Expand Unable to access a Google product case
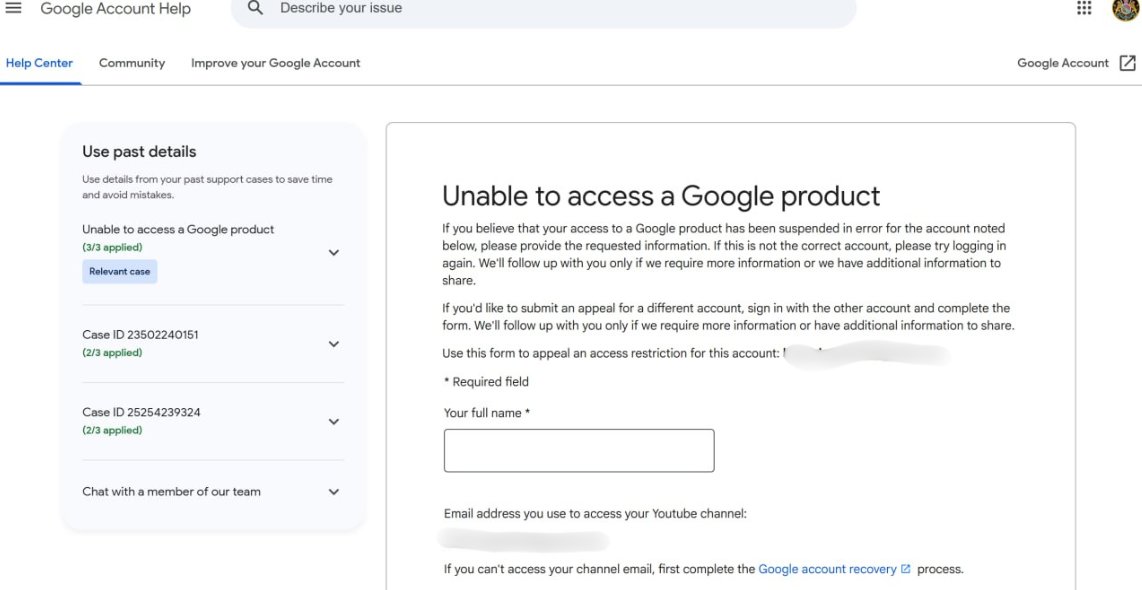Viewport: 1142px width, 590px height. (334, 253)
